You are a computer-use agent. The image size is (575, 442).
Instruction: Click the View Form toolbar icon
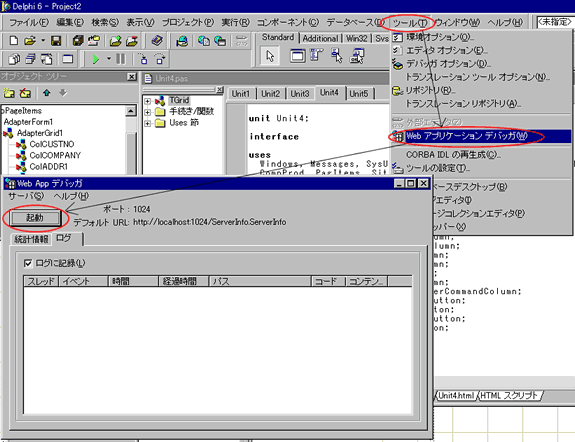pos(30,59)
